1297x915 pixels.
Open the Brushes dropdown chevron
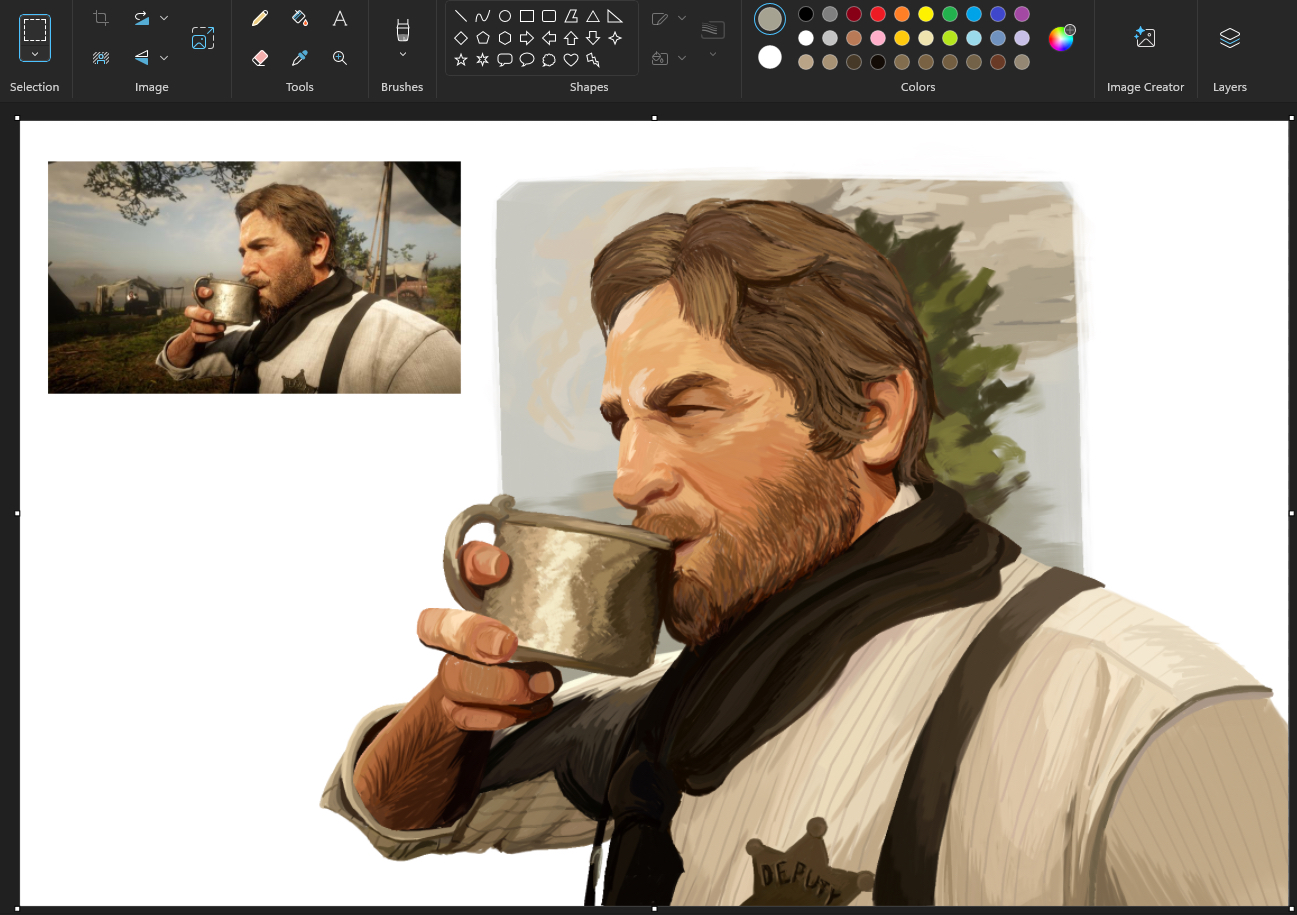coord(403,54)
